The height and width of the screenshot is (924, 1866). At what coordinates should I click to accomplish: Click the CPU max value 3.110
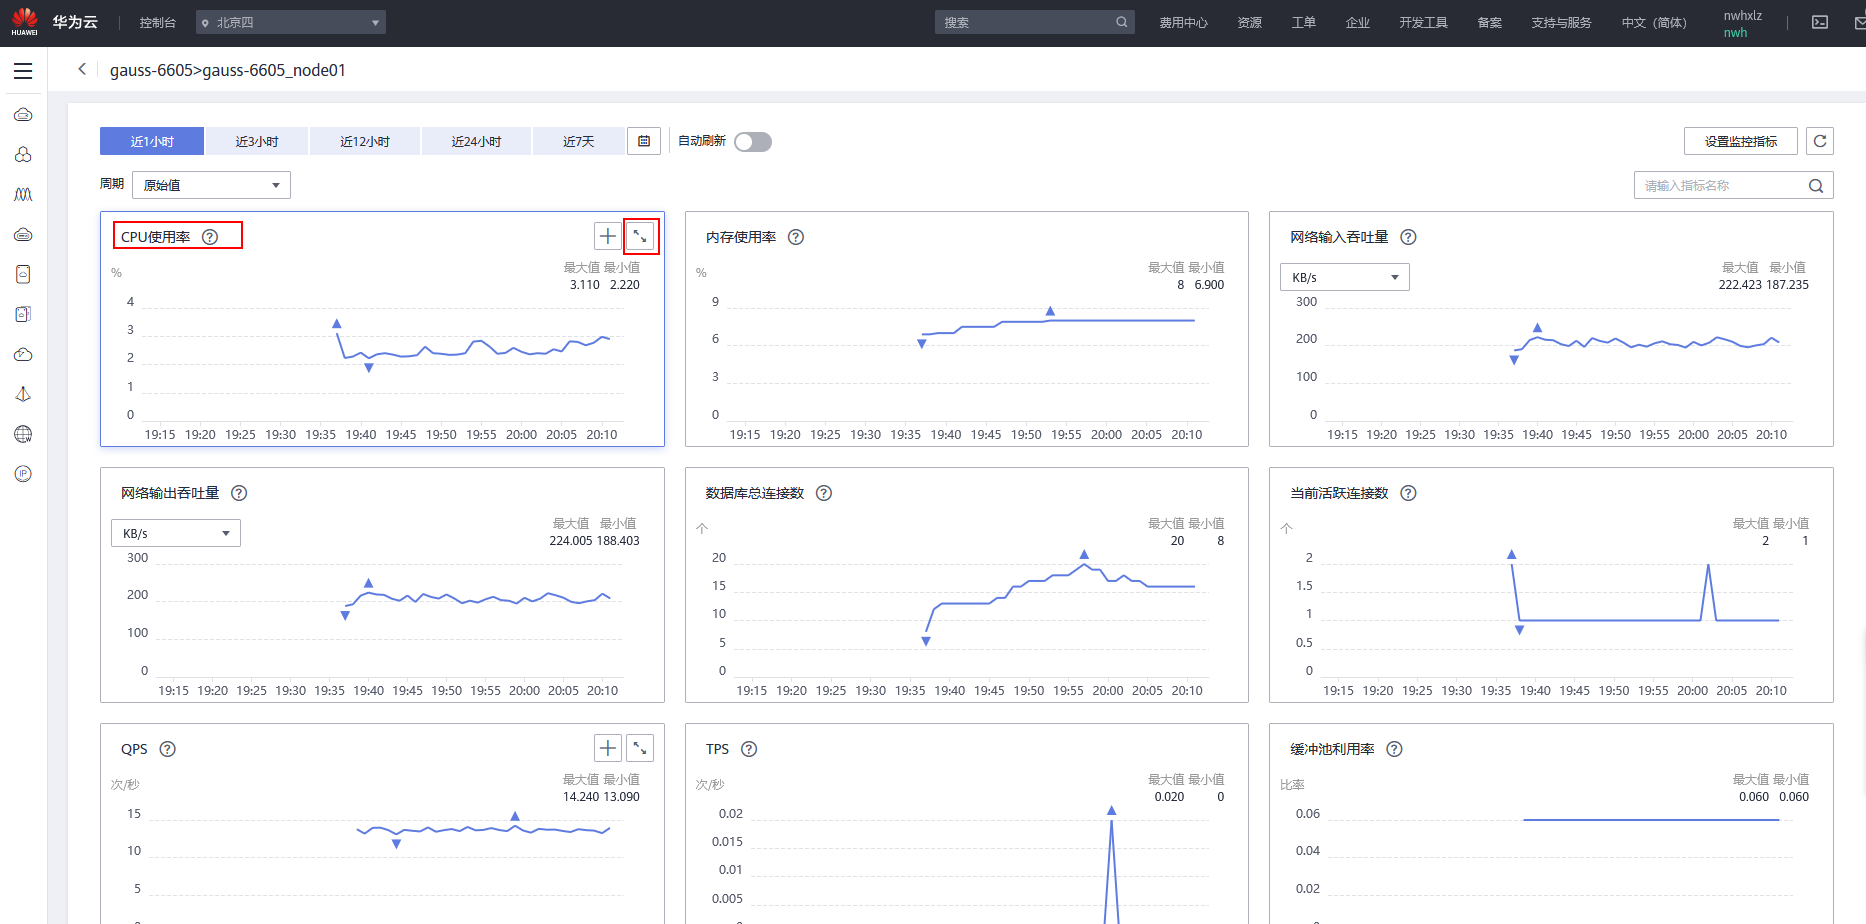585,285
